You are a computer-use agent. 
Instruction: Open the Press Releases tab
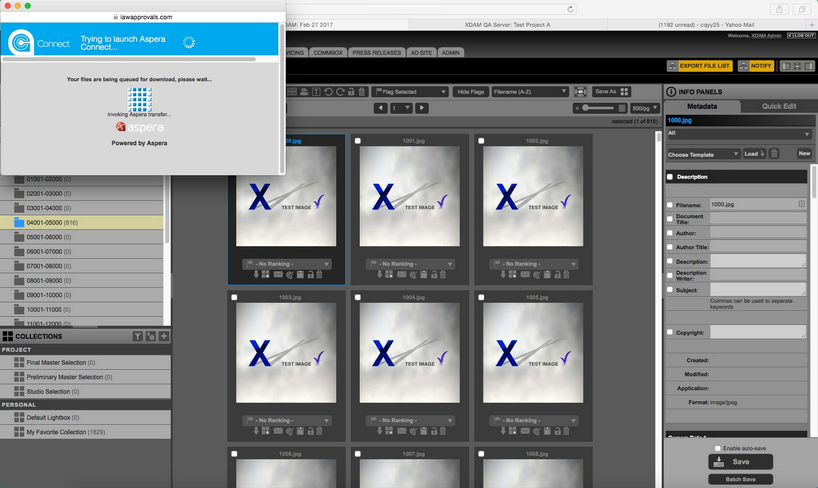377,51
